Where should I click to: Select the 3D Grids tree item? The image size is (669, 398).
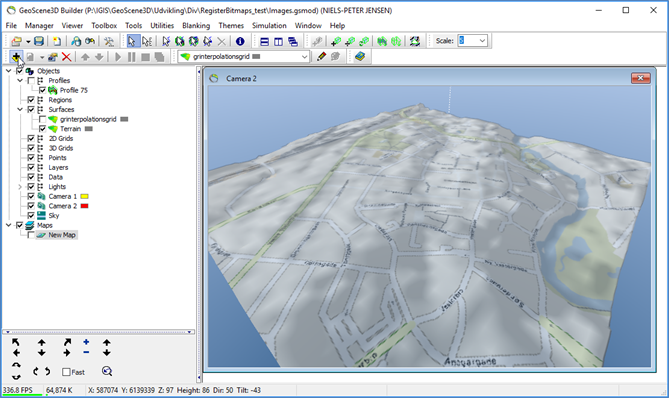(61, 148)
